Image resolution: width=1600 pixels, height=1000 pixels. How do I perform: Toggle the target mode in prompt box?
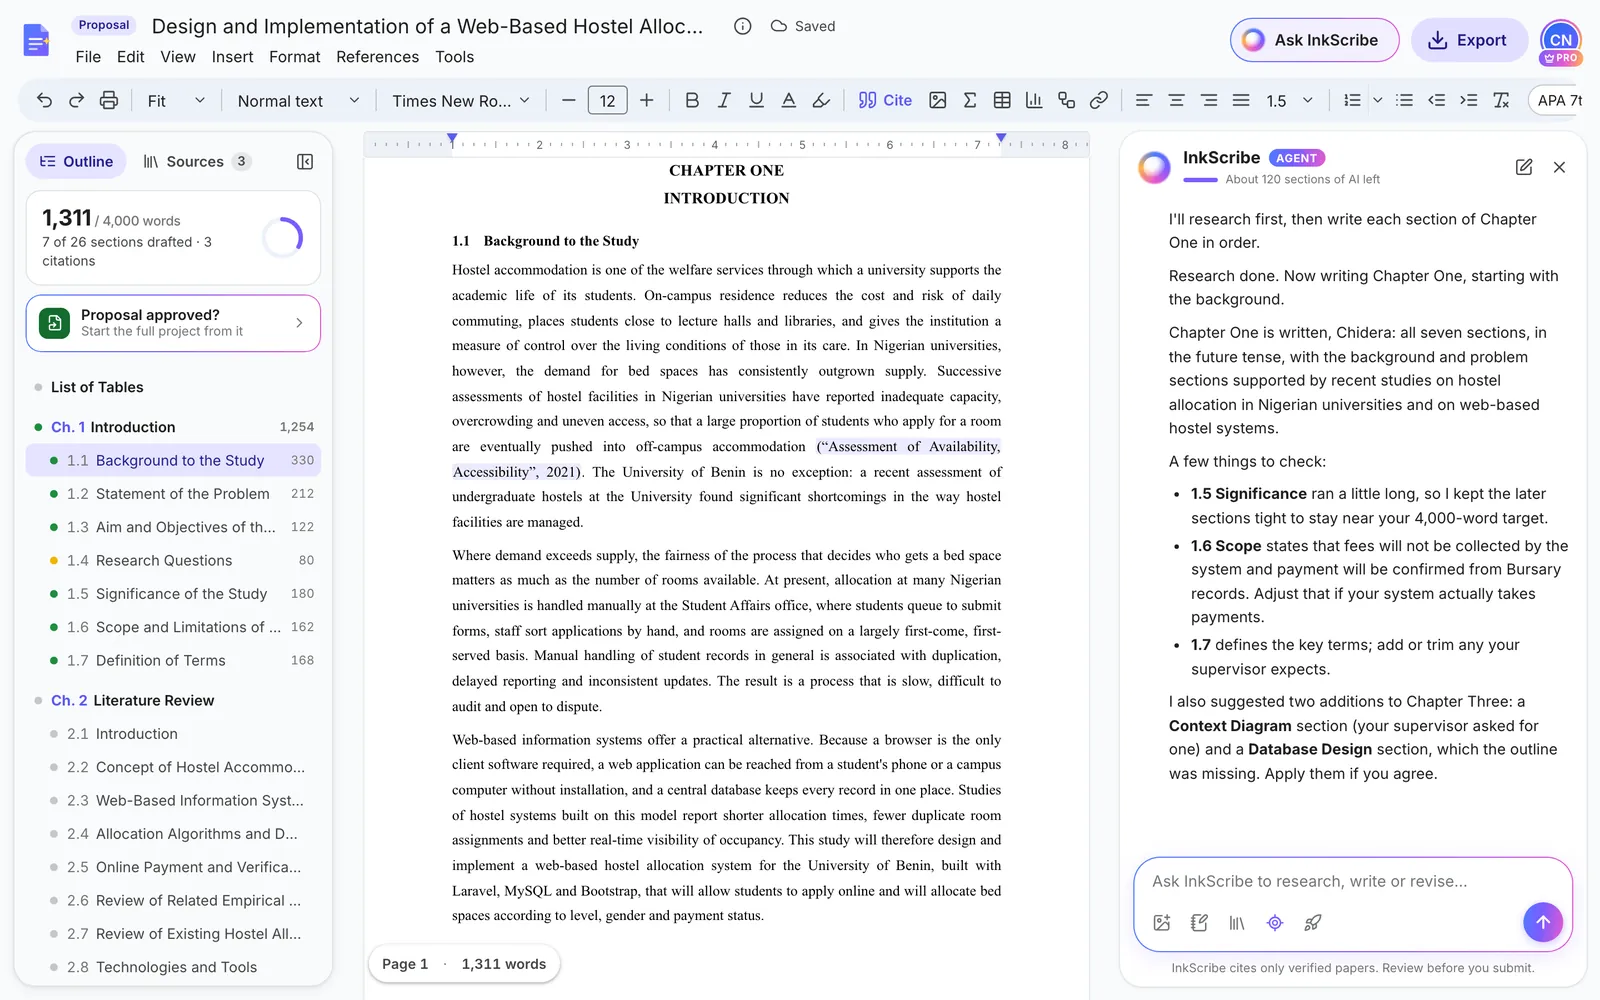1275,923
